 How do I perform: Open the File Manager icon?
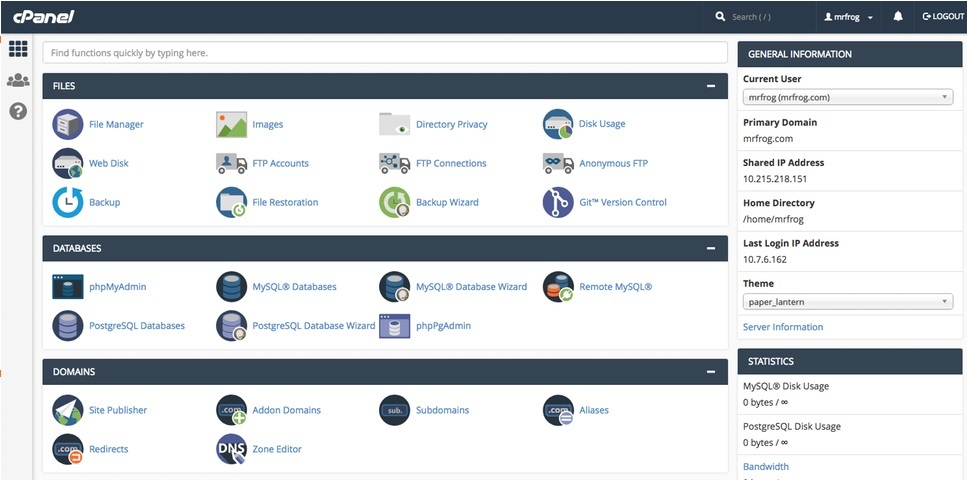click(68, 124)
